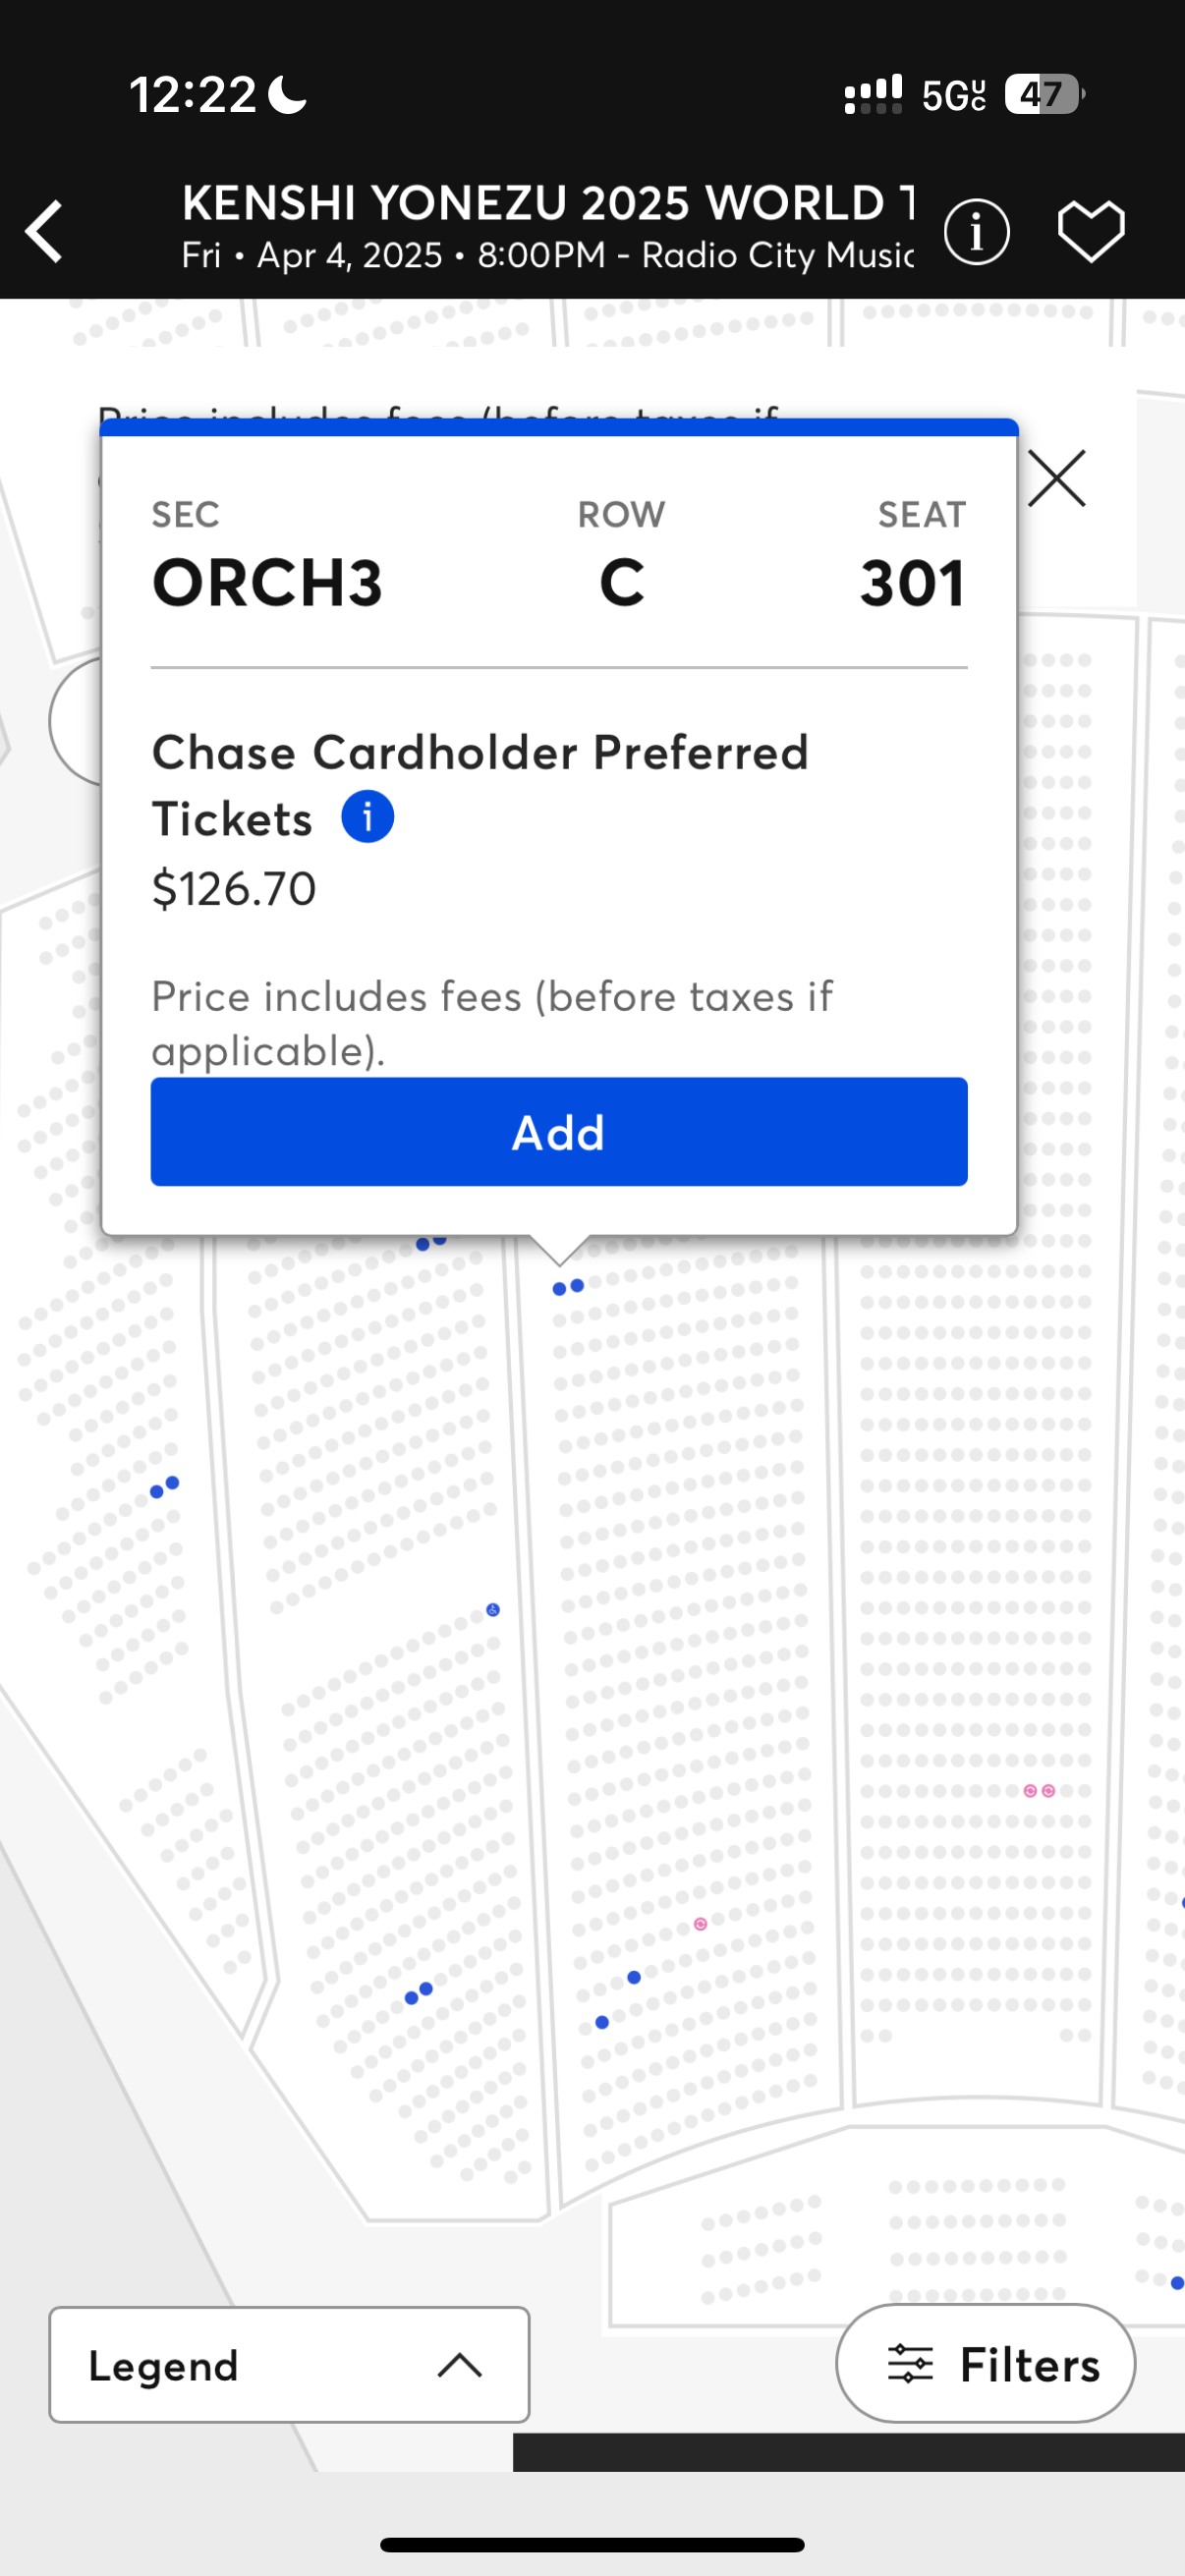
Task: Tap blue info icon beside Tickets
Action: (x=367, y=817)
